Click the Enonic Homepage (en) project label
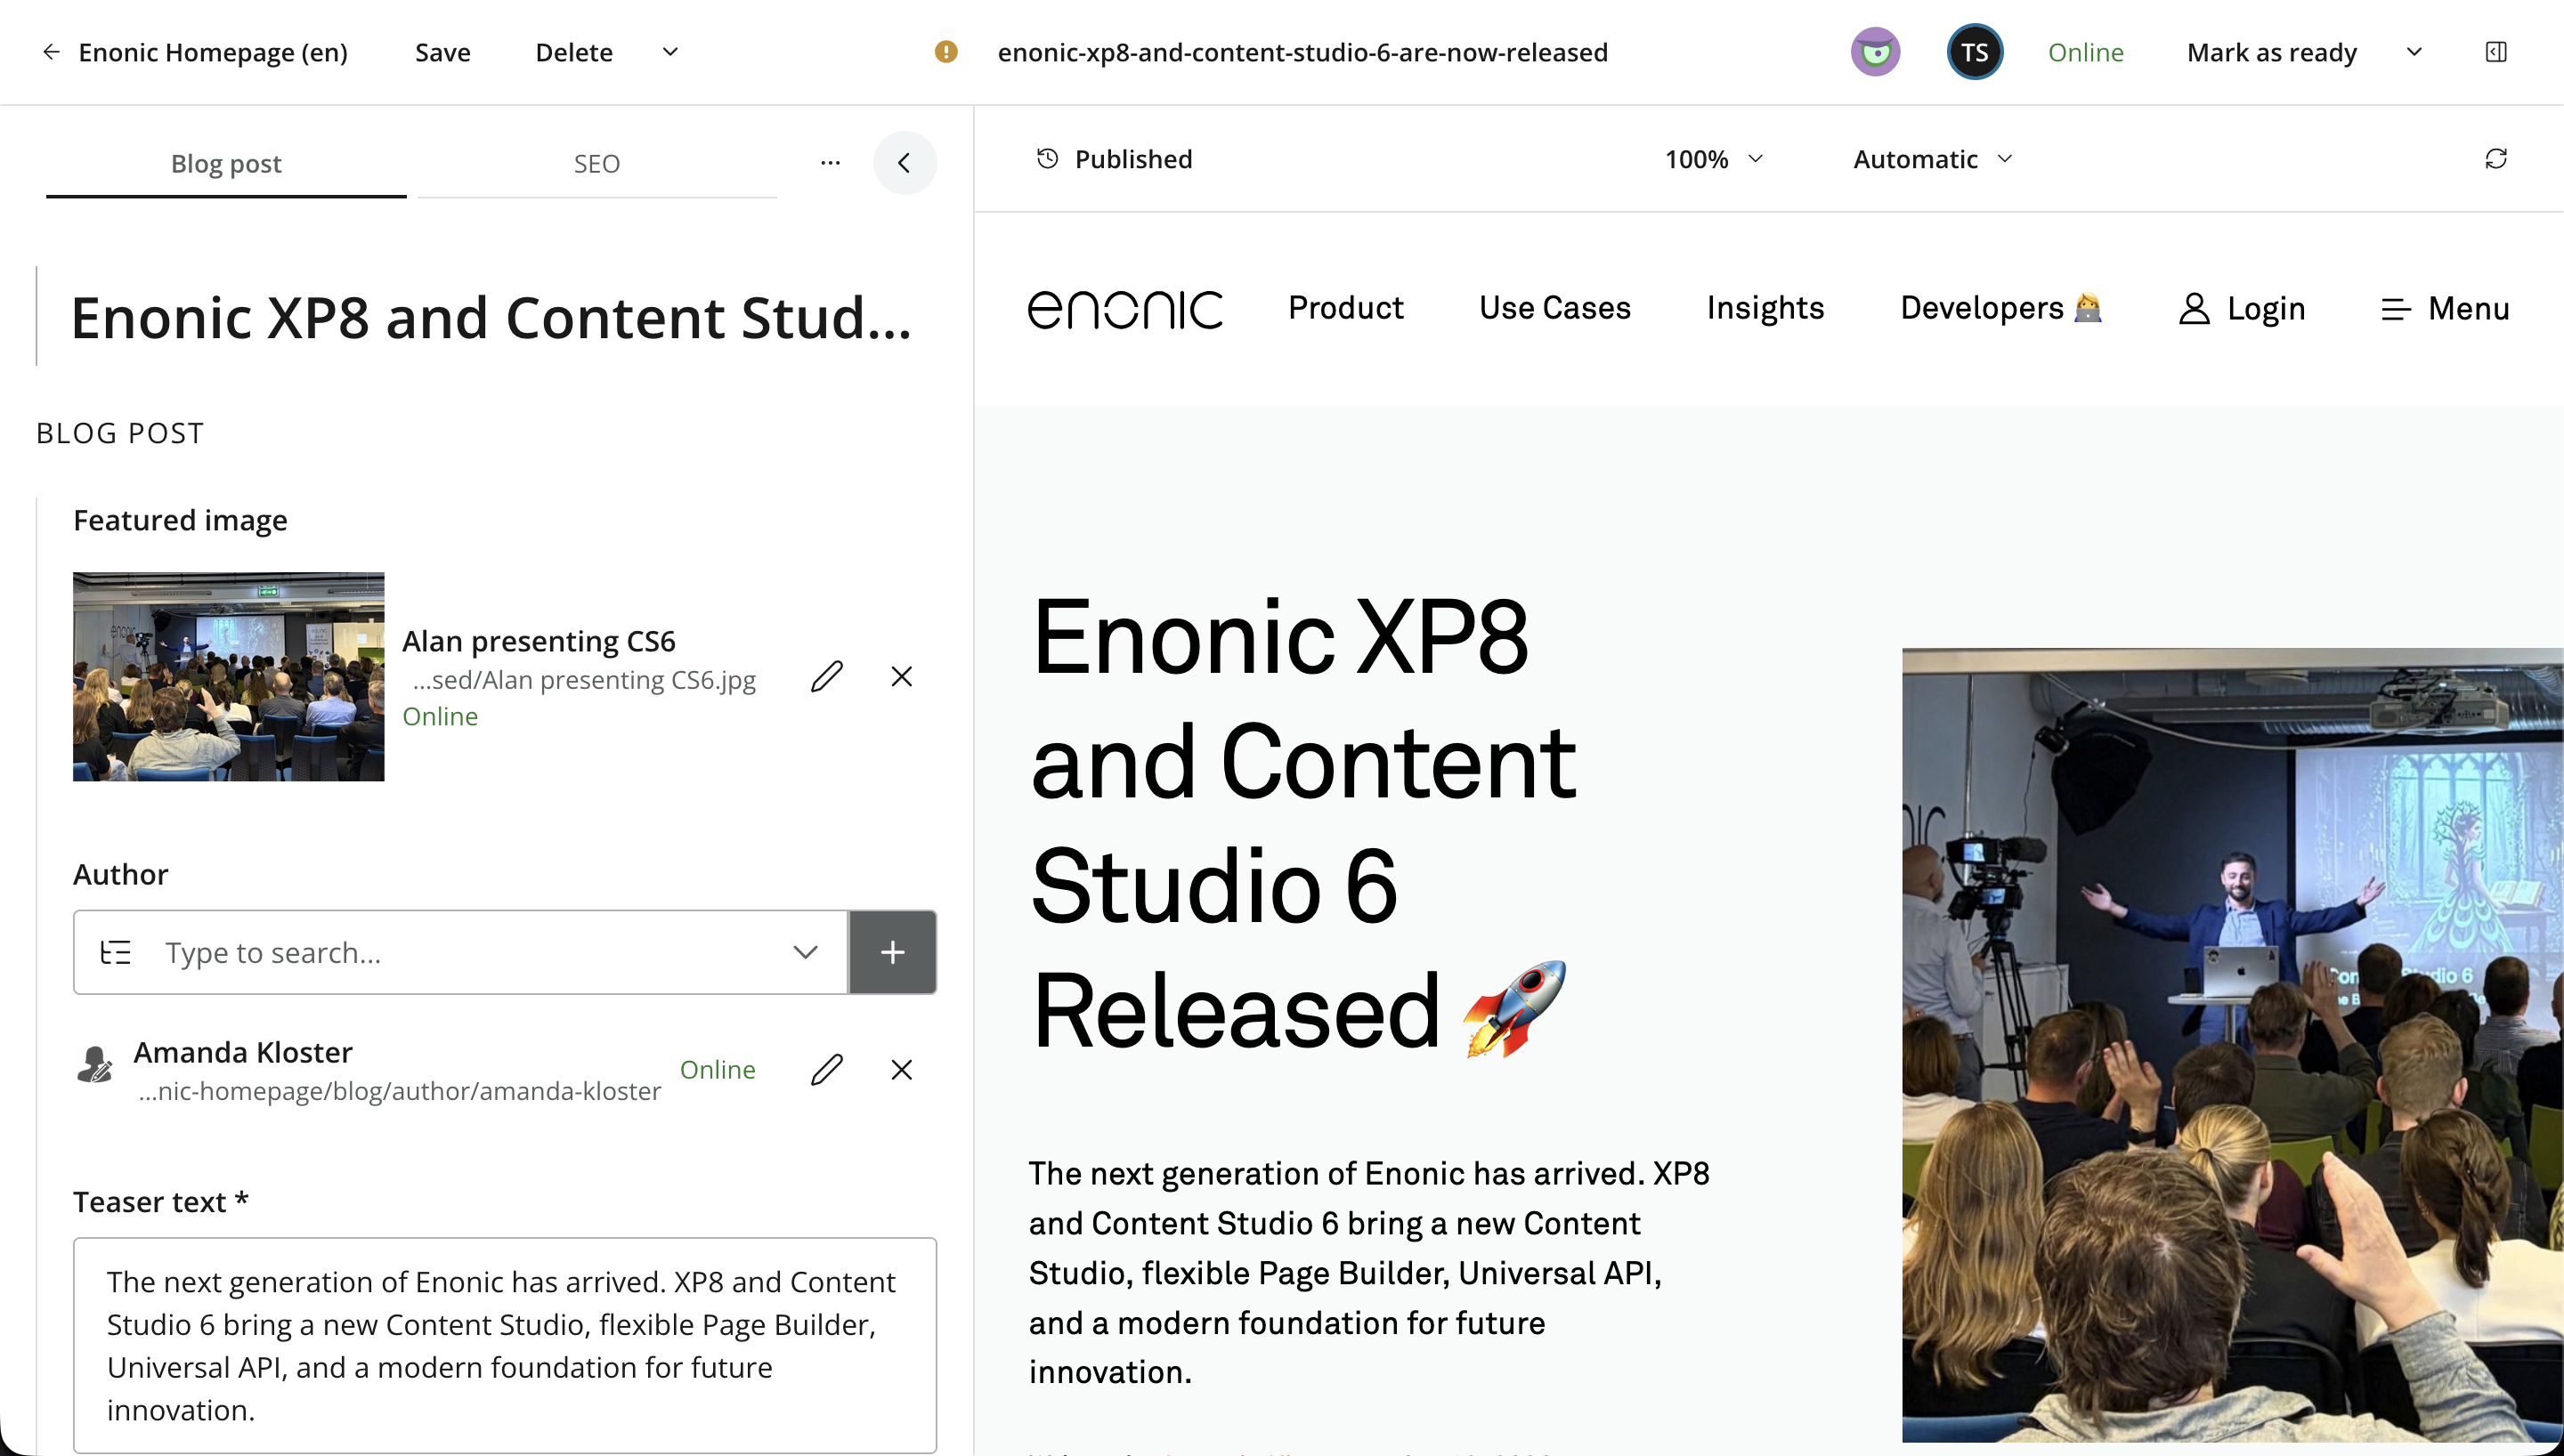This screenshot has width=2564, height=1456. pos(213,52)
